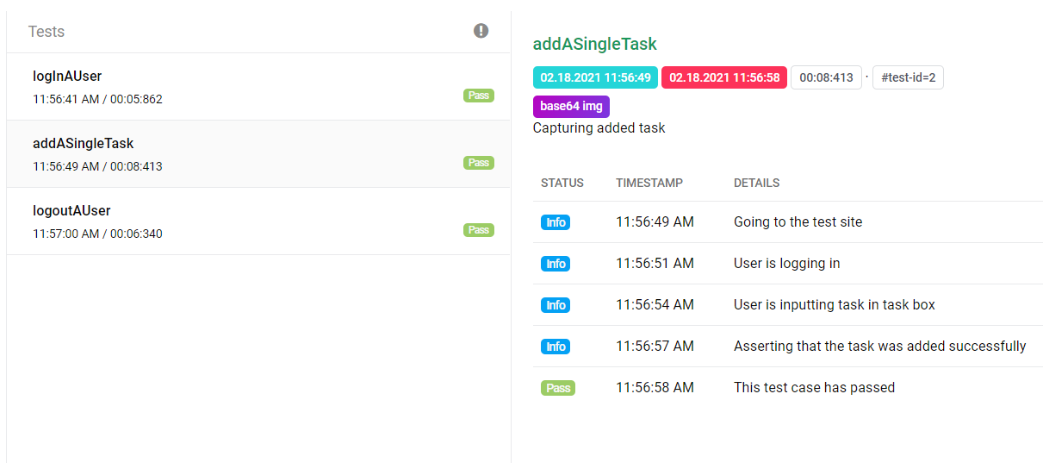Click the DETAILS column header
The image size is (1053, 468).
click(x=757, y=183)
